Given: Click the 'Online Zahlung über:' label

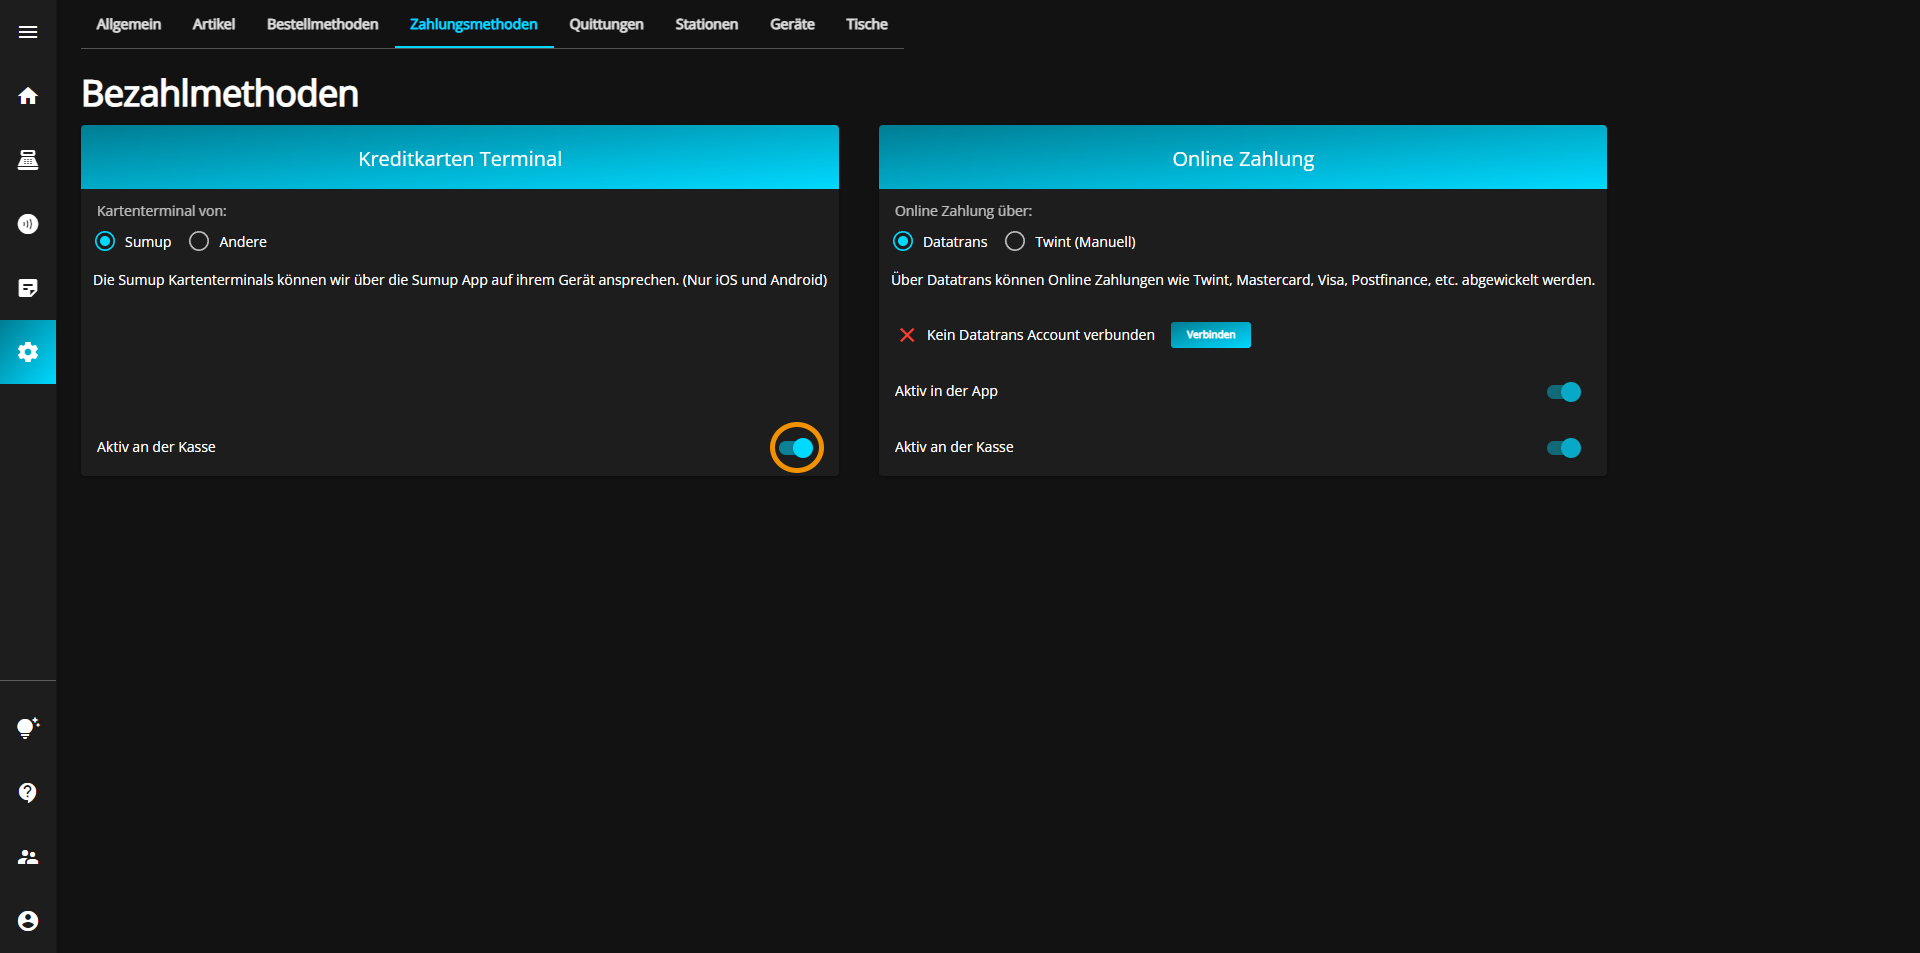Looking at the screenshot, I should point(963,211).
